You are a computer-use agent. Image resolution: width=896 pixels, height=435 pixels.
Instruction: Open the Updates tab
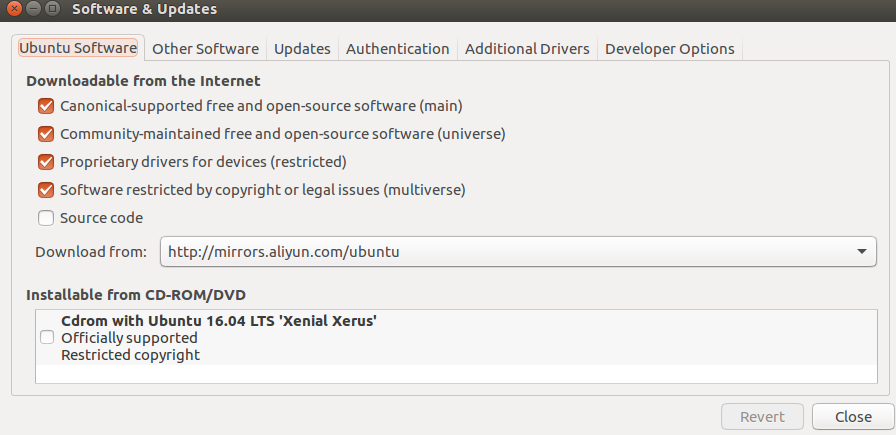[x=302, y=49]
